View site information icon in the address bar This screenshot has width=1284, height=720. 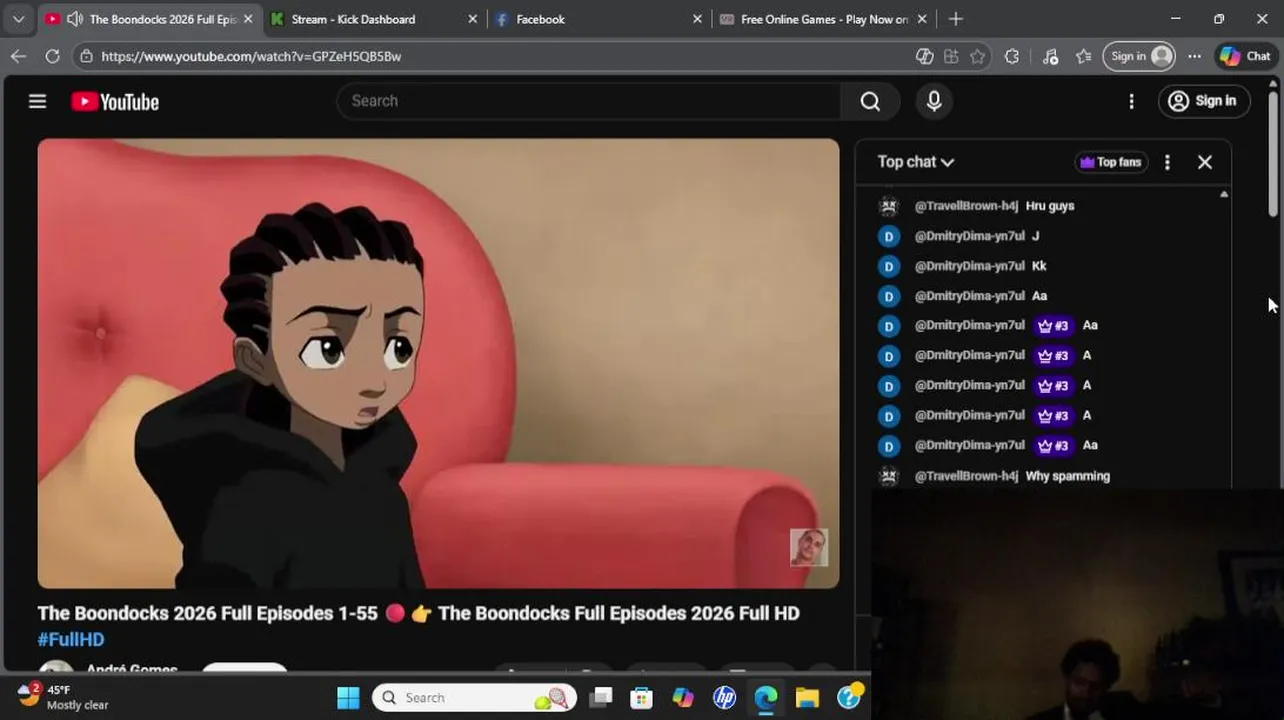pyautogui.click(x=86, y=56)
